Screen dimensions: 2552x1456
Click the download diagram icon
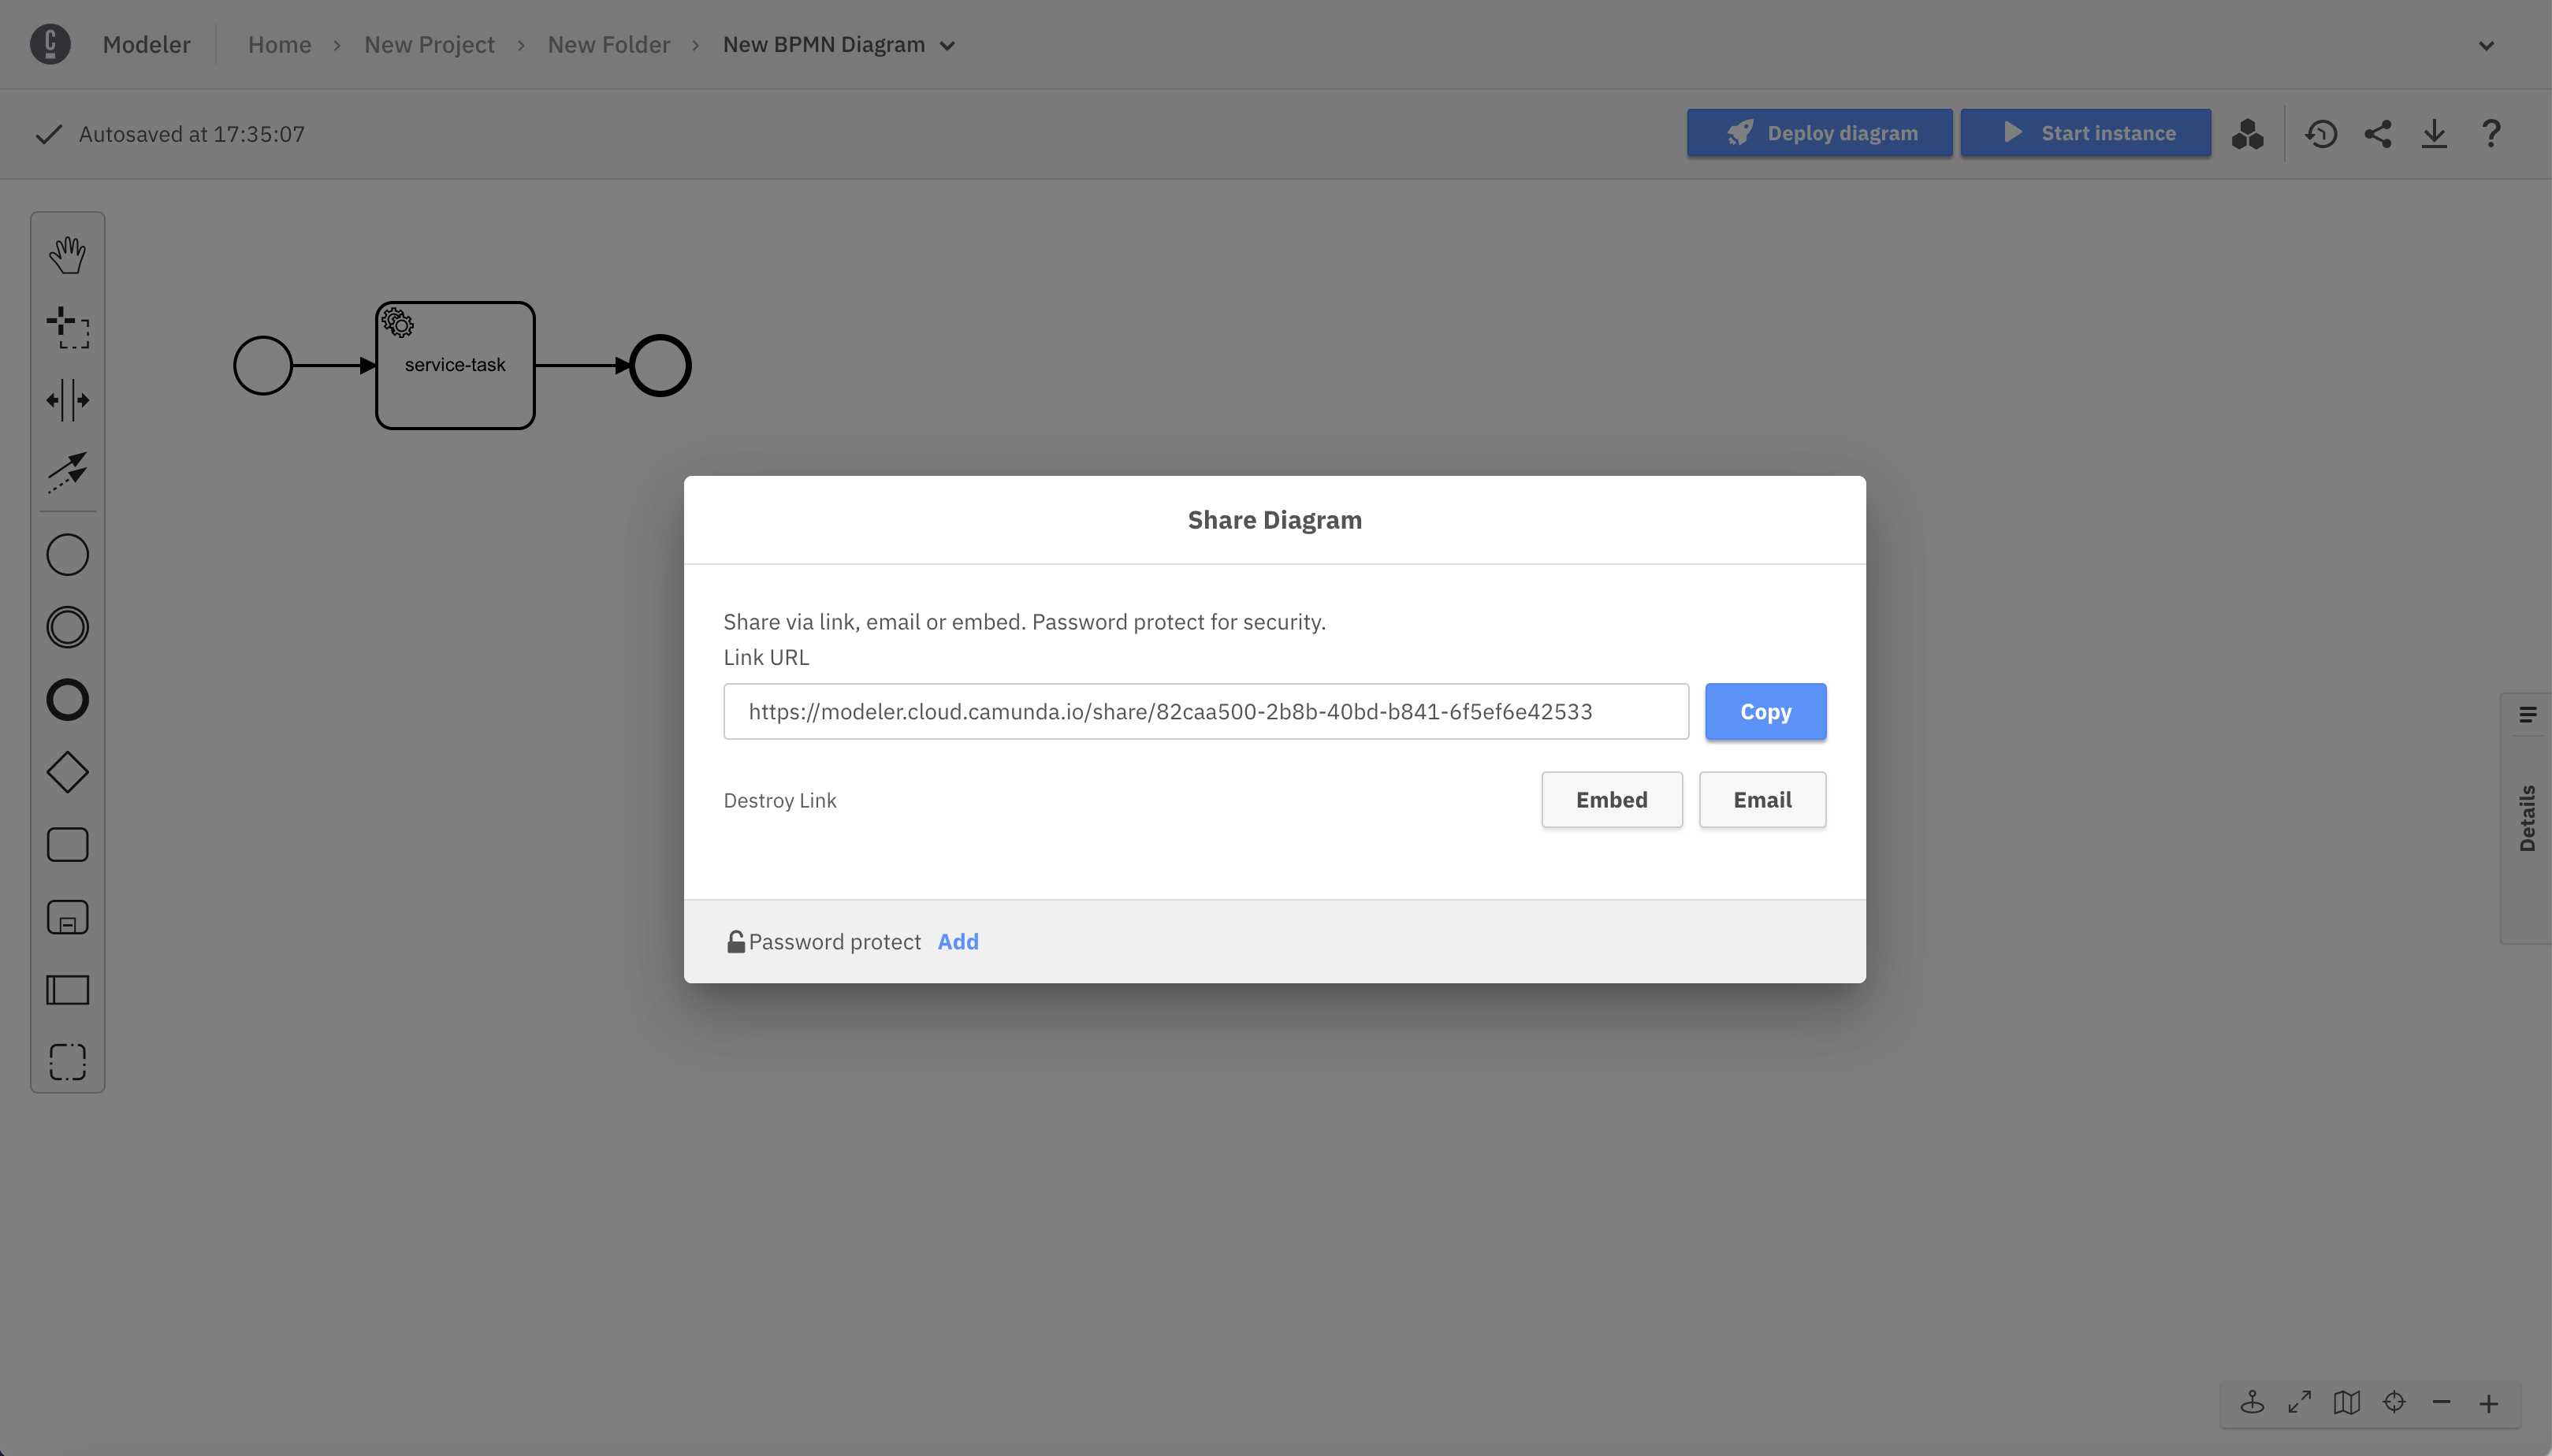click(x=2434, y=134)
